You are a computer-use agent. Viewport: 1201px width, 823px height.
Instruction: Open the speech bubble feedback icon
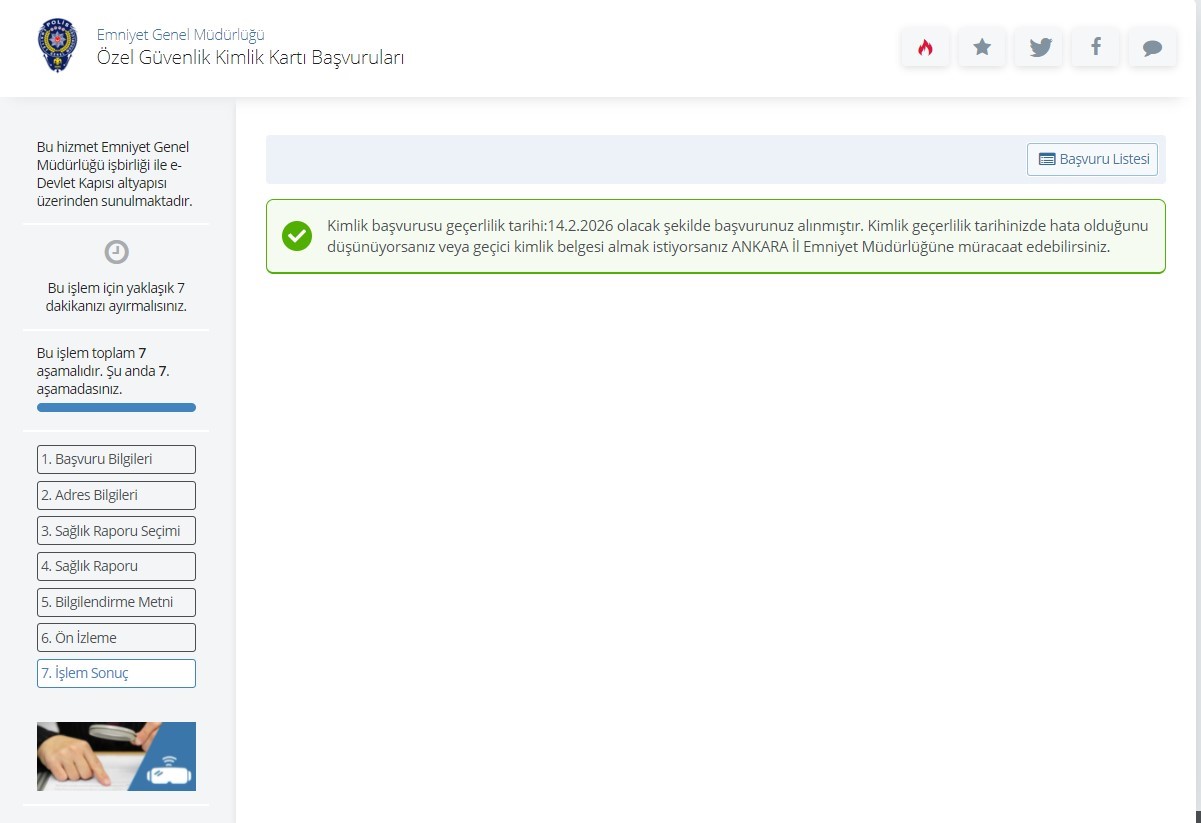pos(1152,47)
